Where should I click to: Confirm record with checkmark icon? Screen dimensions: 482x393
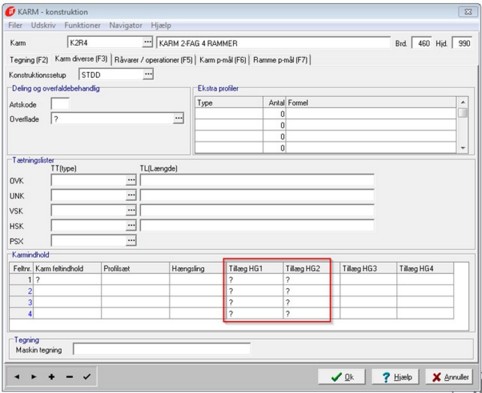[87, 377]
